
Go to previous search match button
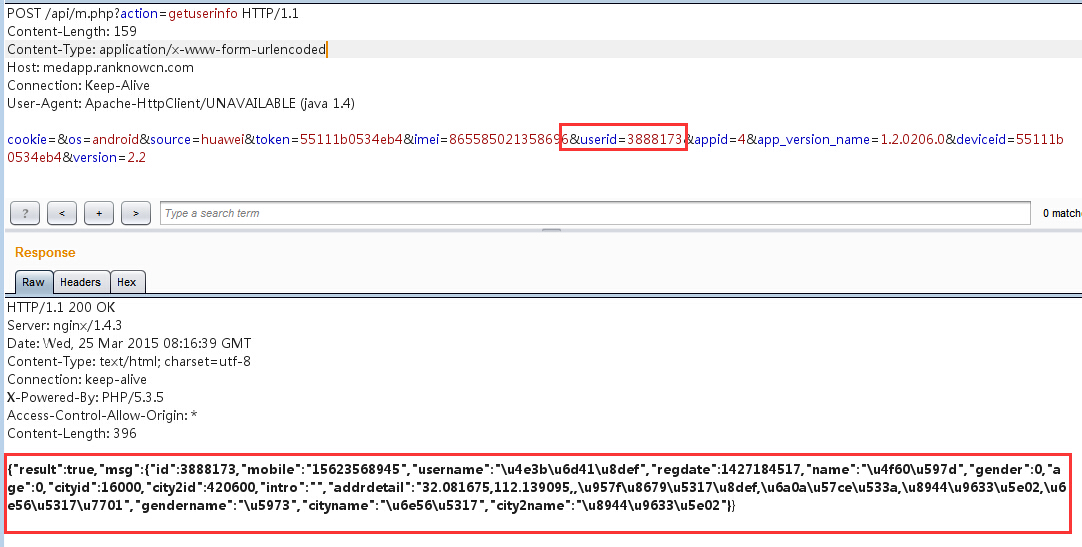click(62, 213)
